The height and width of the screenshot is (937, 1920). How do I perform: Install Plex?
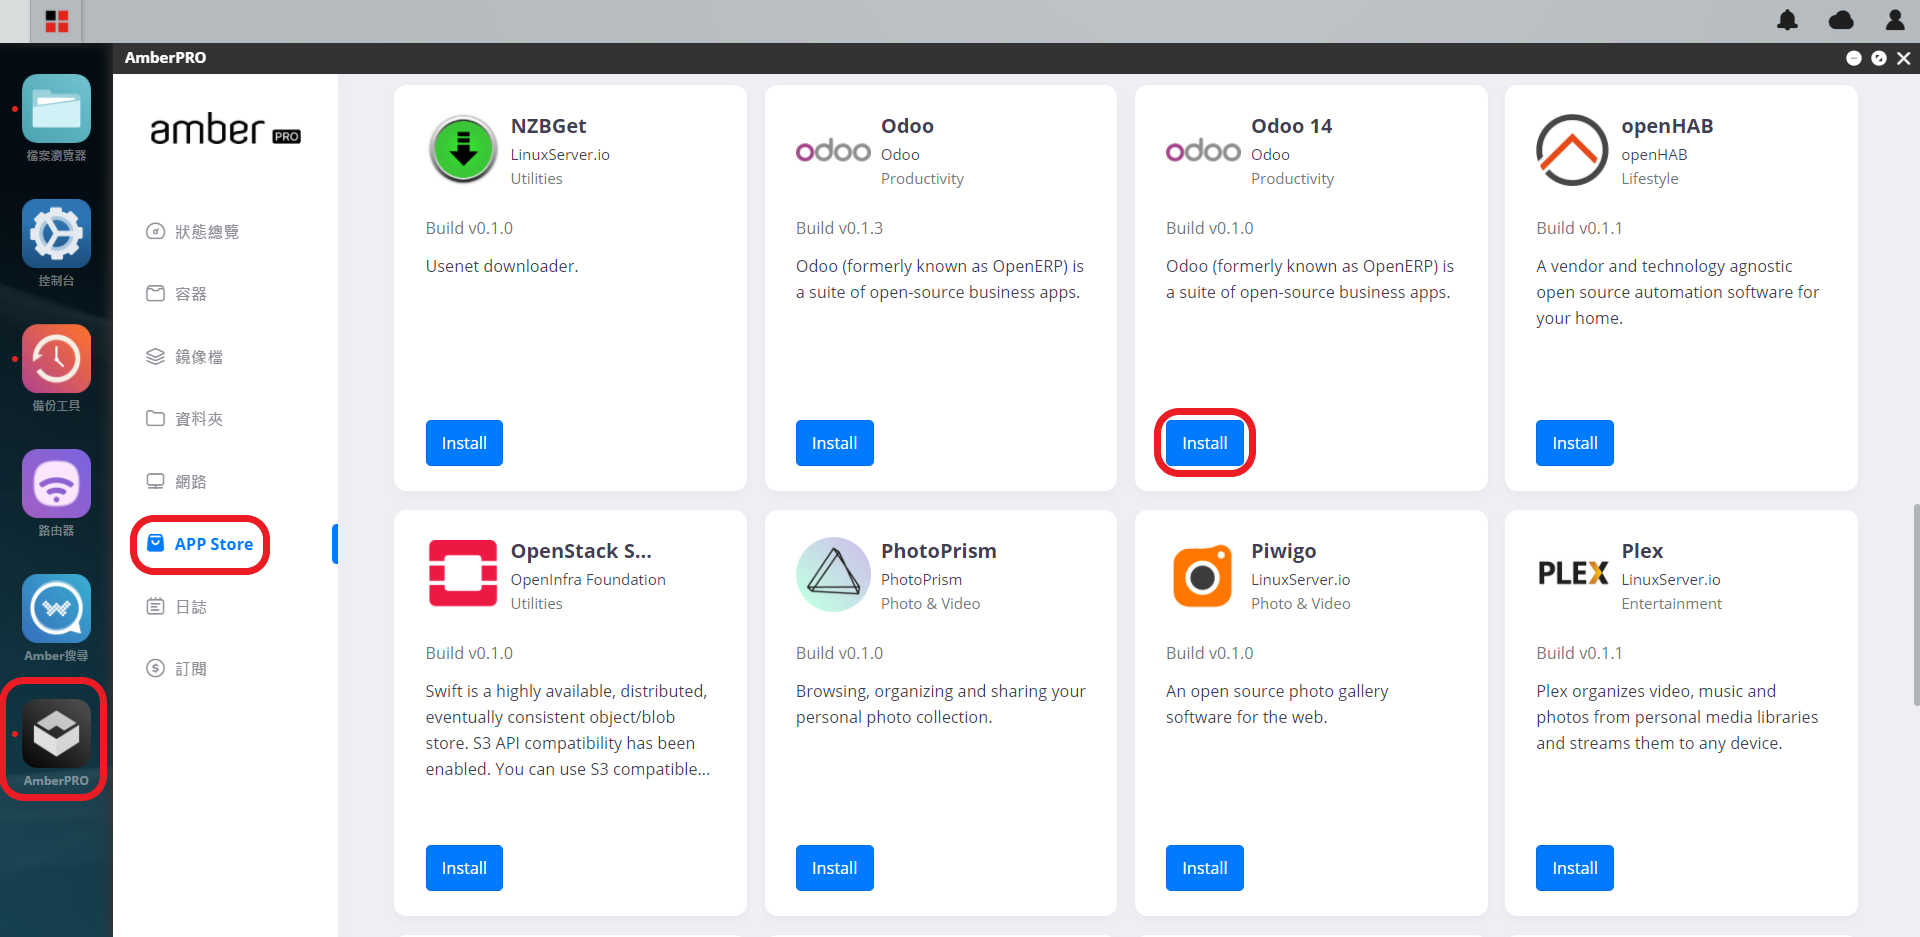[1574, 868]
